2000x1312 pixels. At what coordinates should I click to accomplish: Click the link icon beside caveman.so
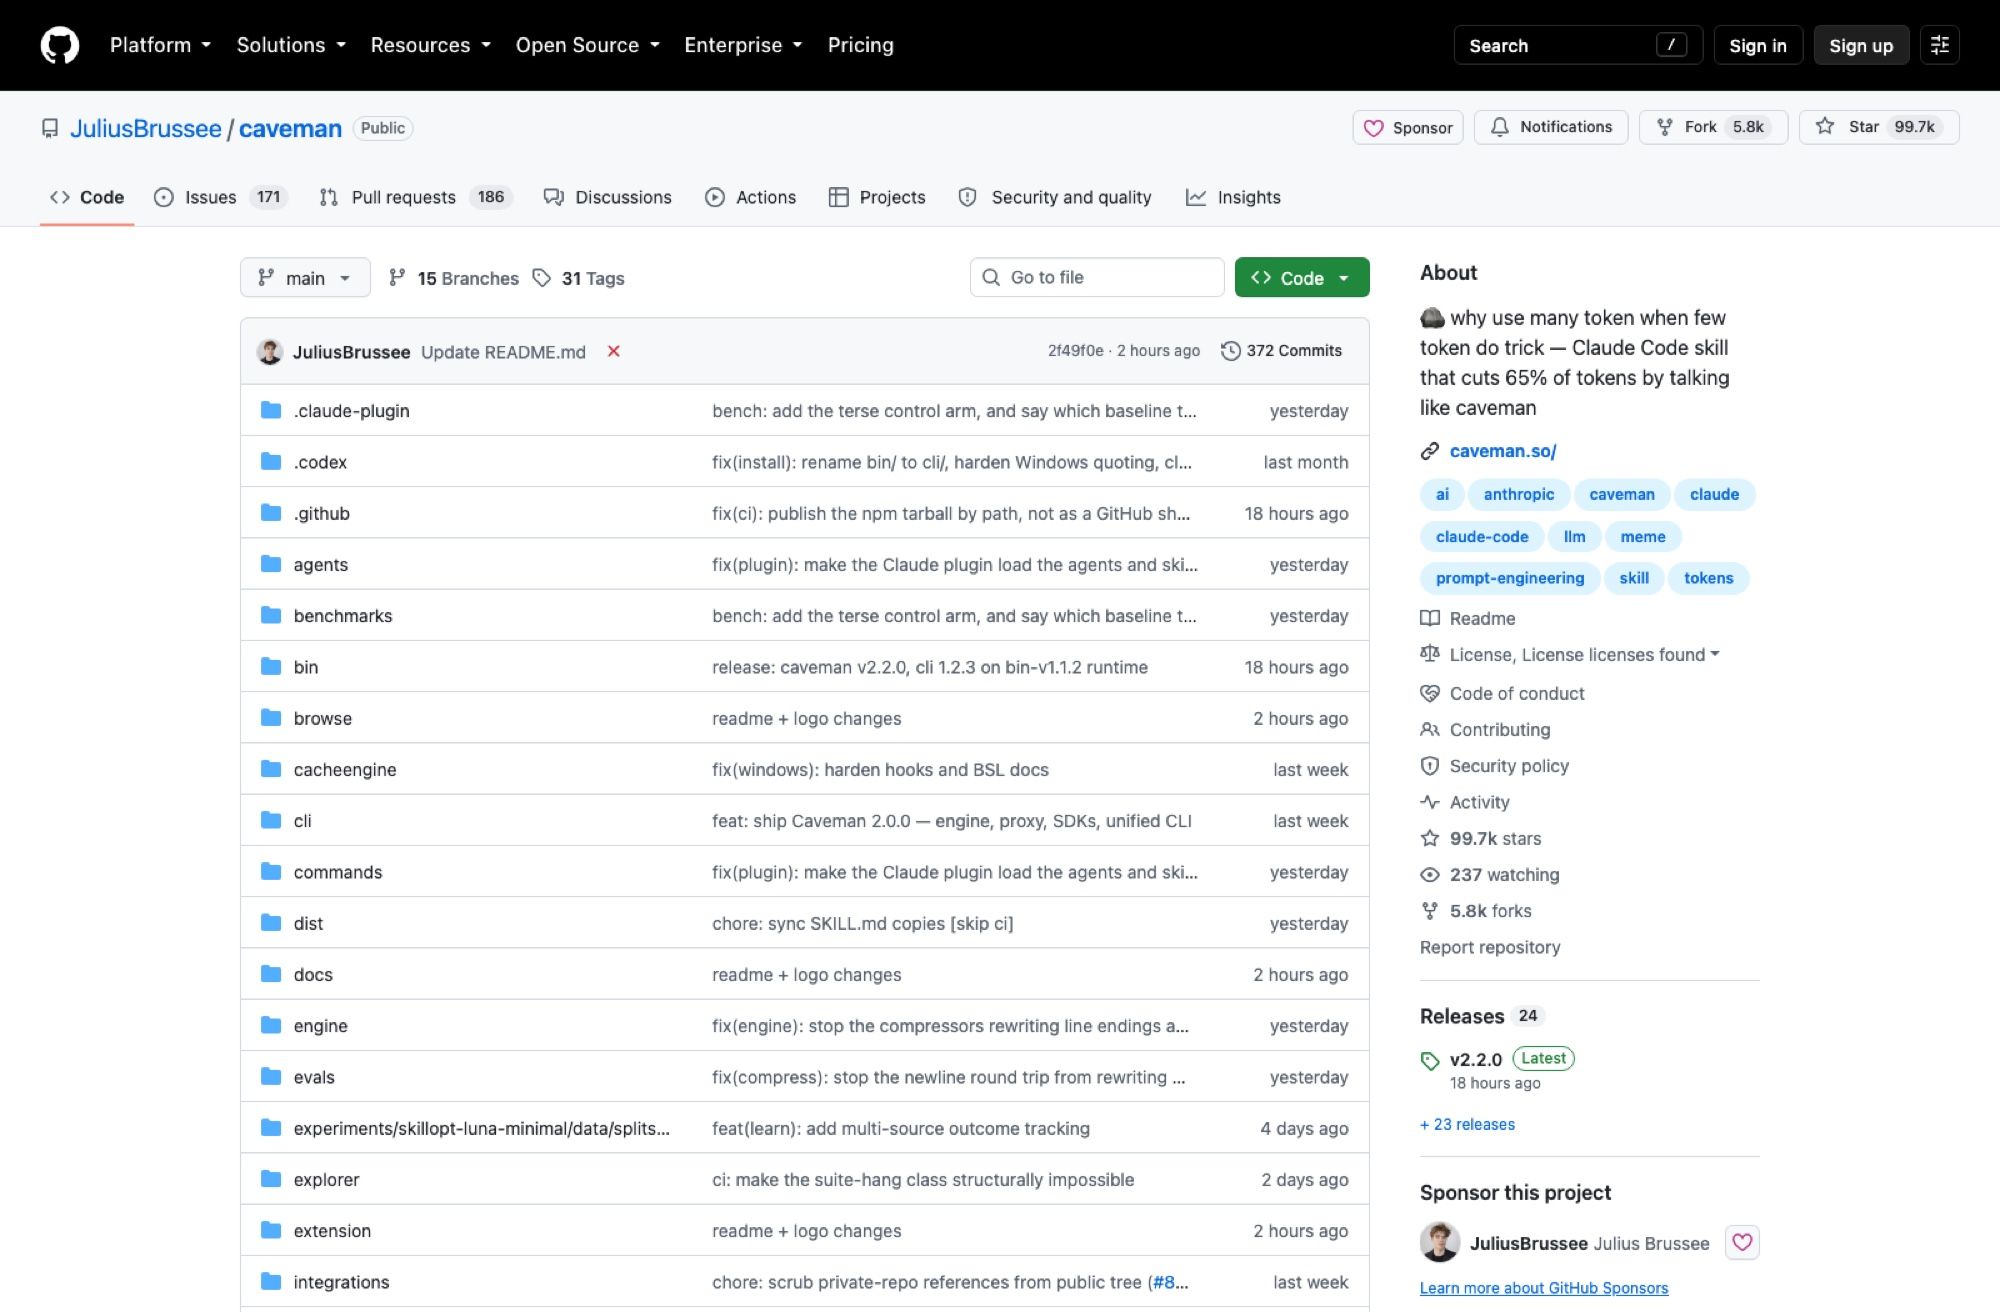coord(1430,451)
